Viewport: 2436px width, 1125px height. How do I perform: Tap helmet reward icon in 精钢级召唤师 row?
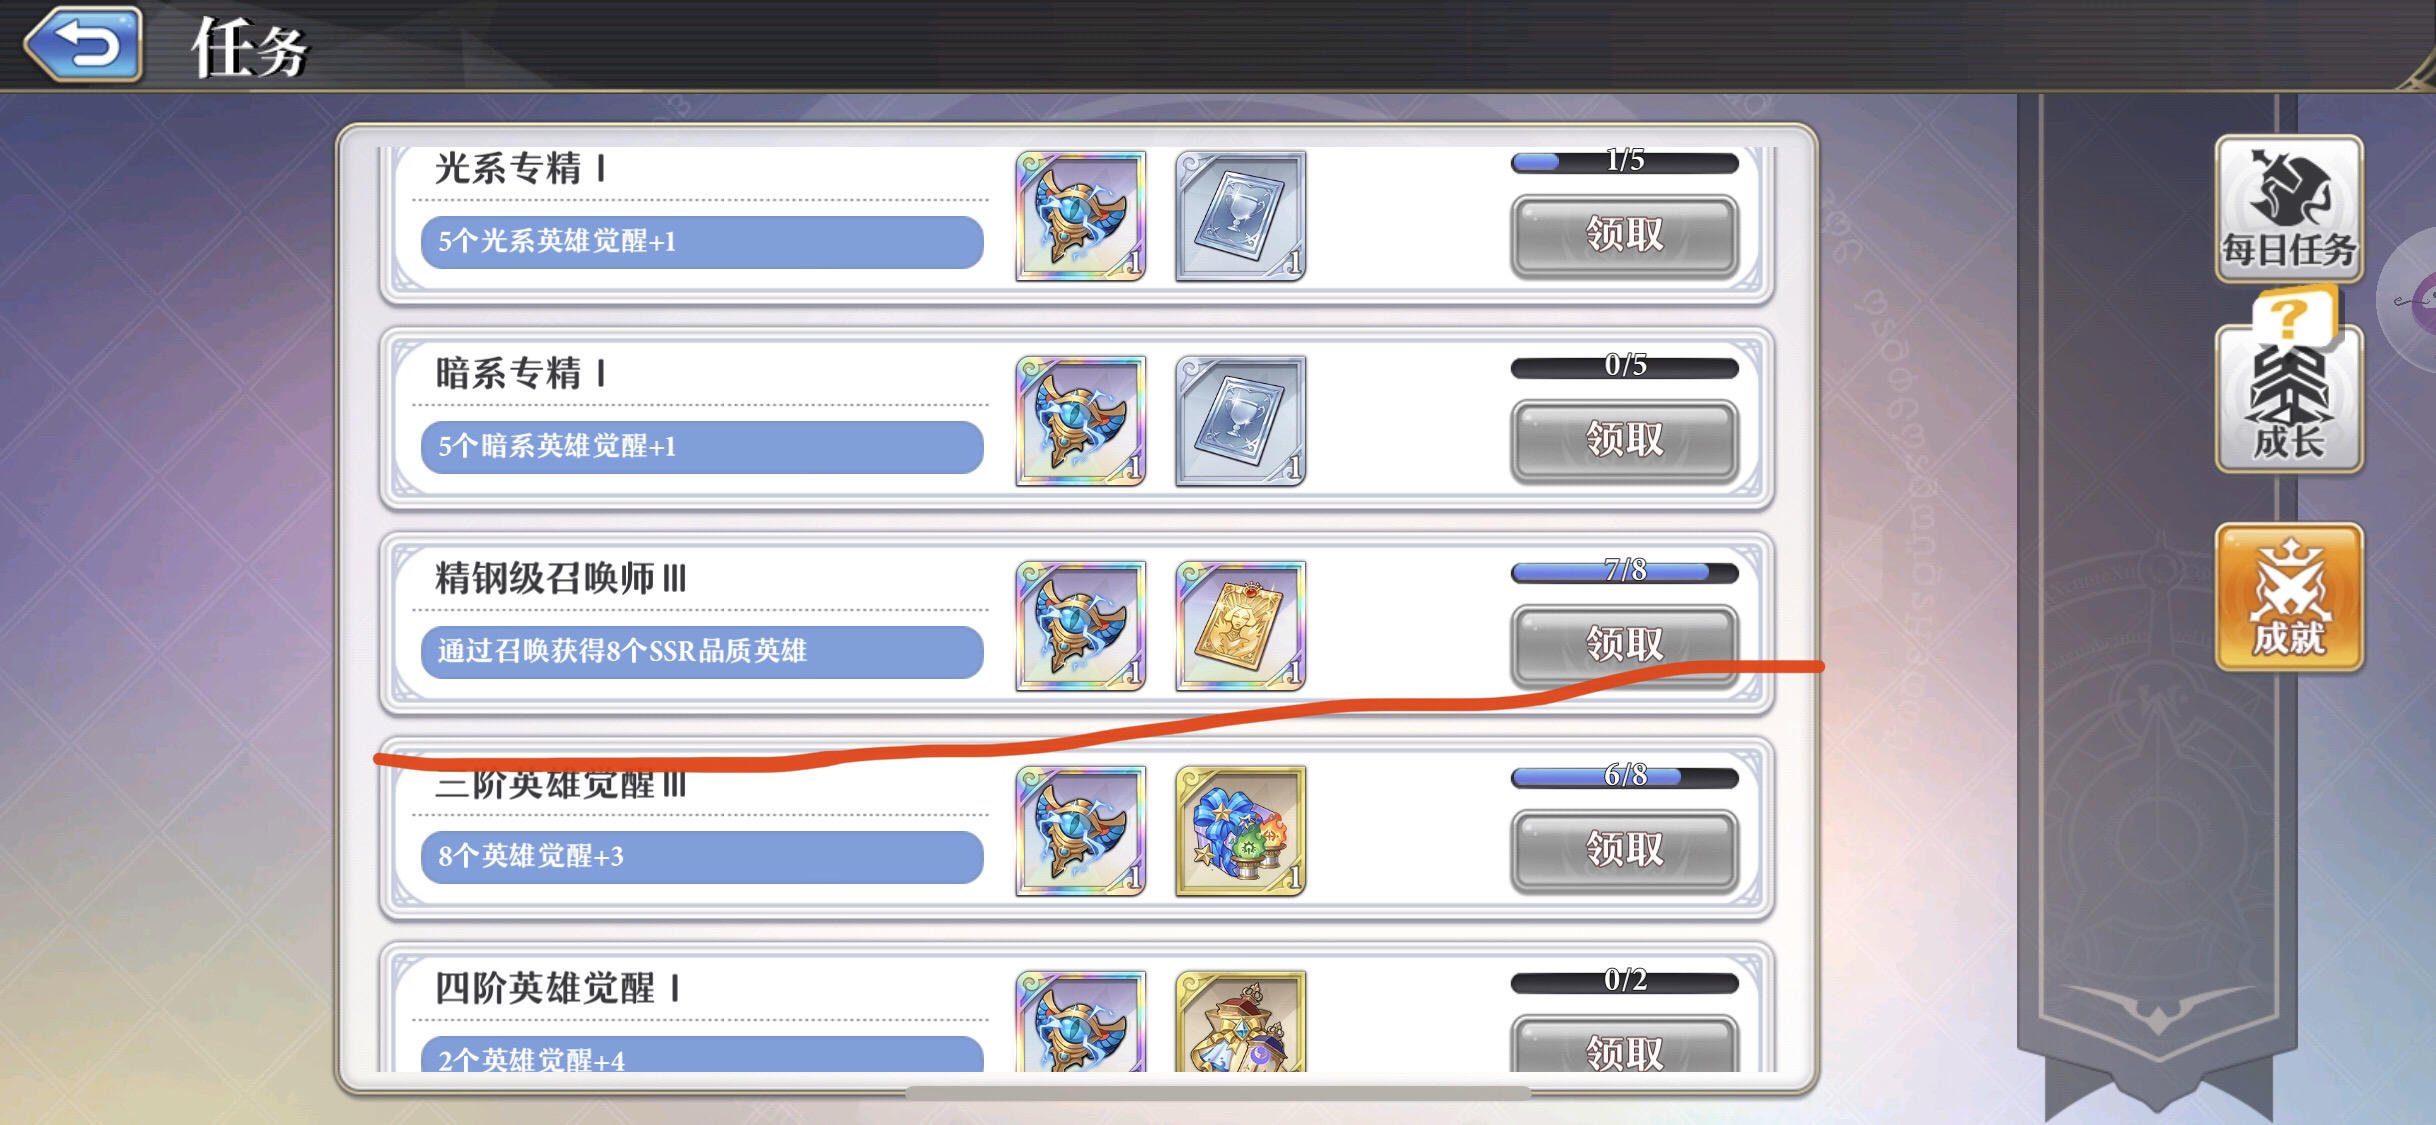pyautogui.click(x=1081, y=626)
